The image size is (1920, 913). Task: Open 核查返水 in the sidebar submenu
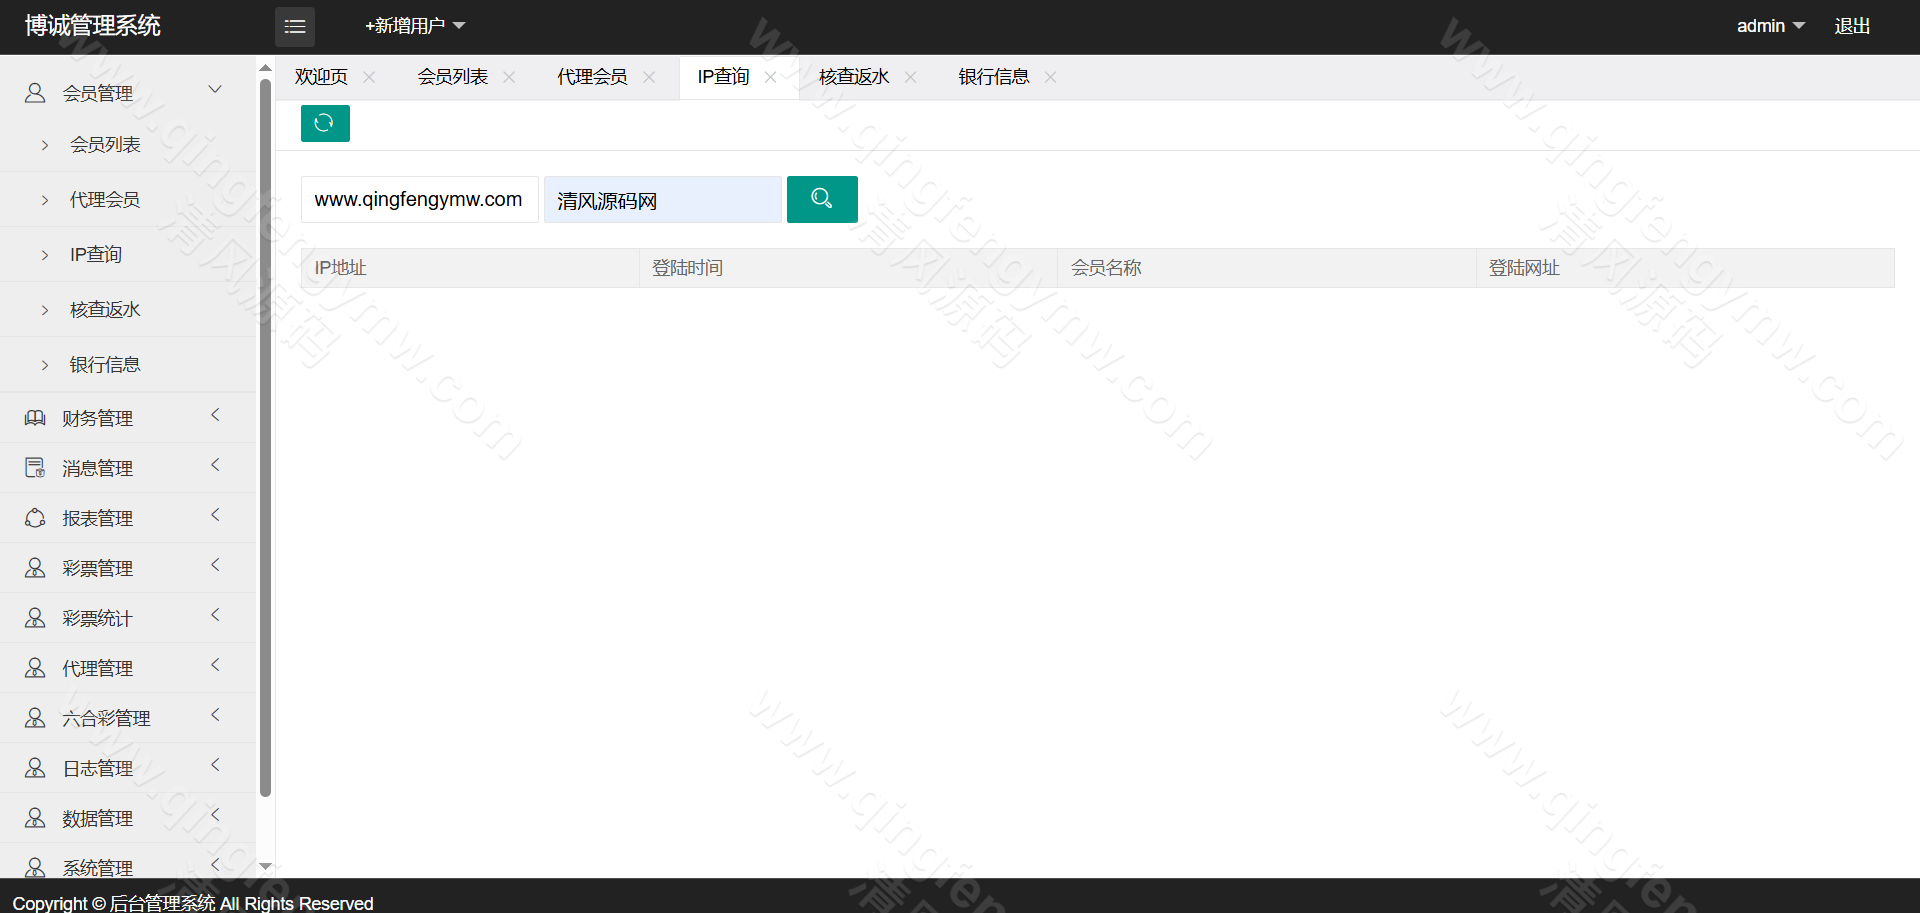pyautogui.click(x=105, y=310)
